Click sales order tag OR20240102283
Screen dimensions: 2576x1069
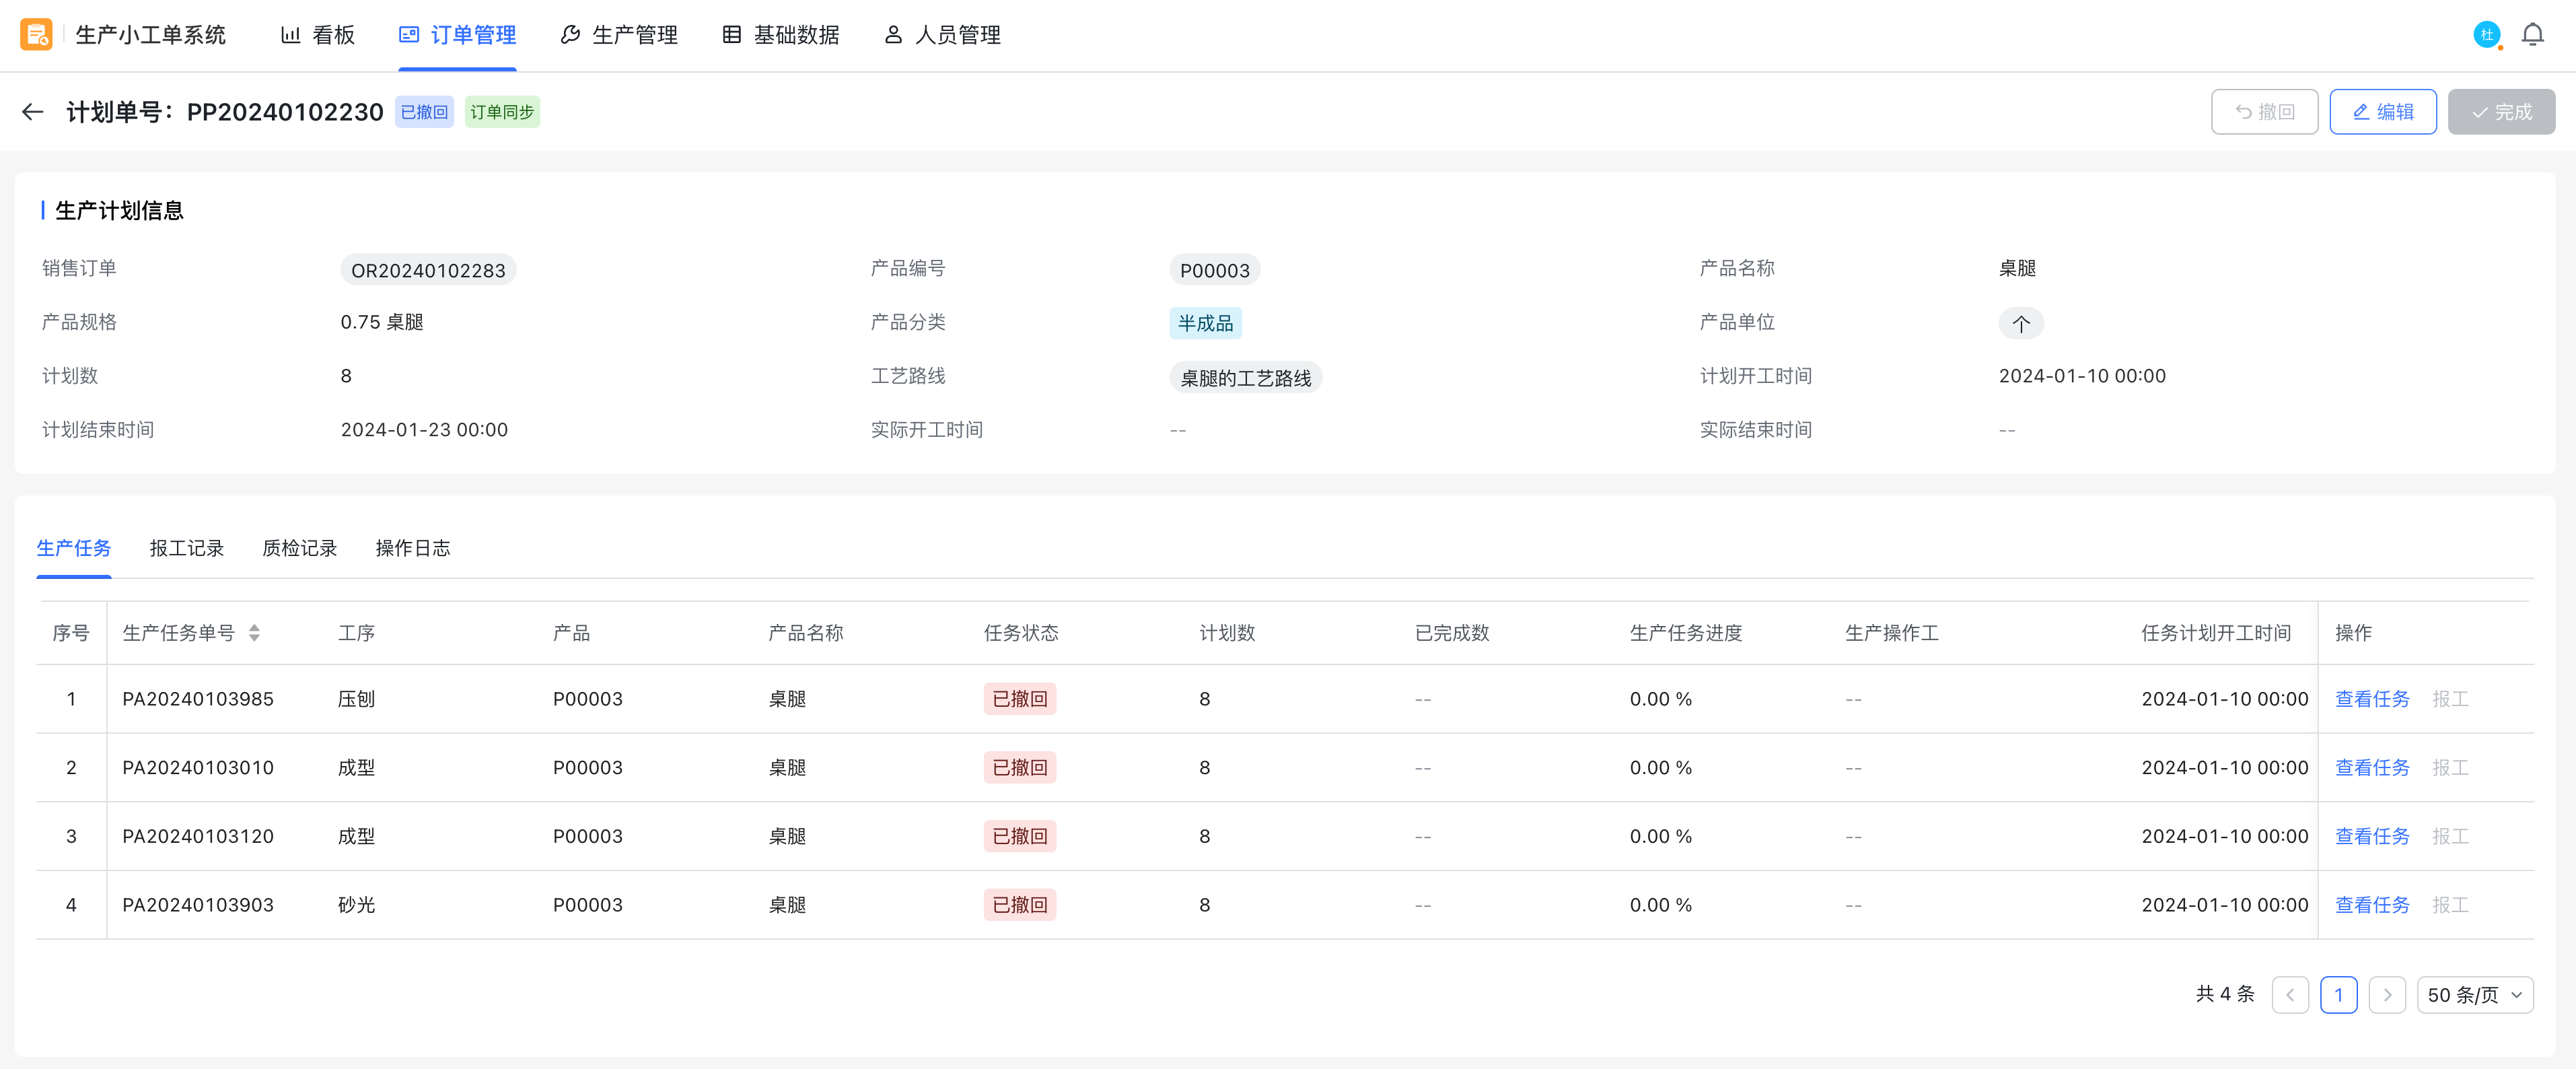[x=428, y=270]
